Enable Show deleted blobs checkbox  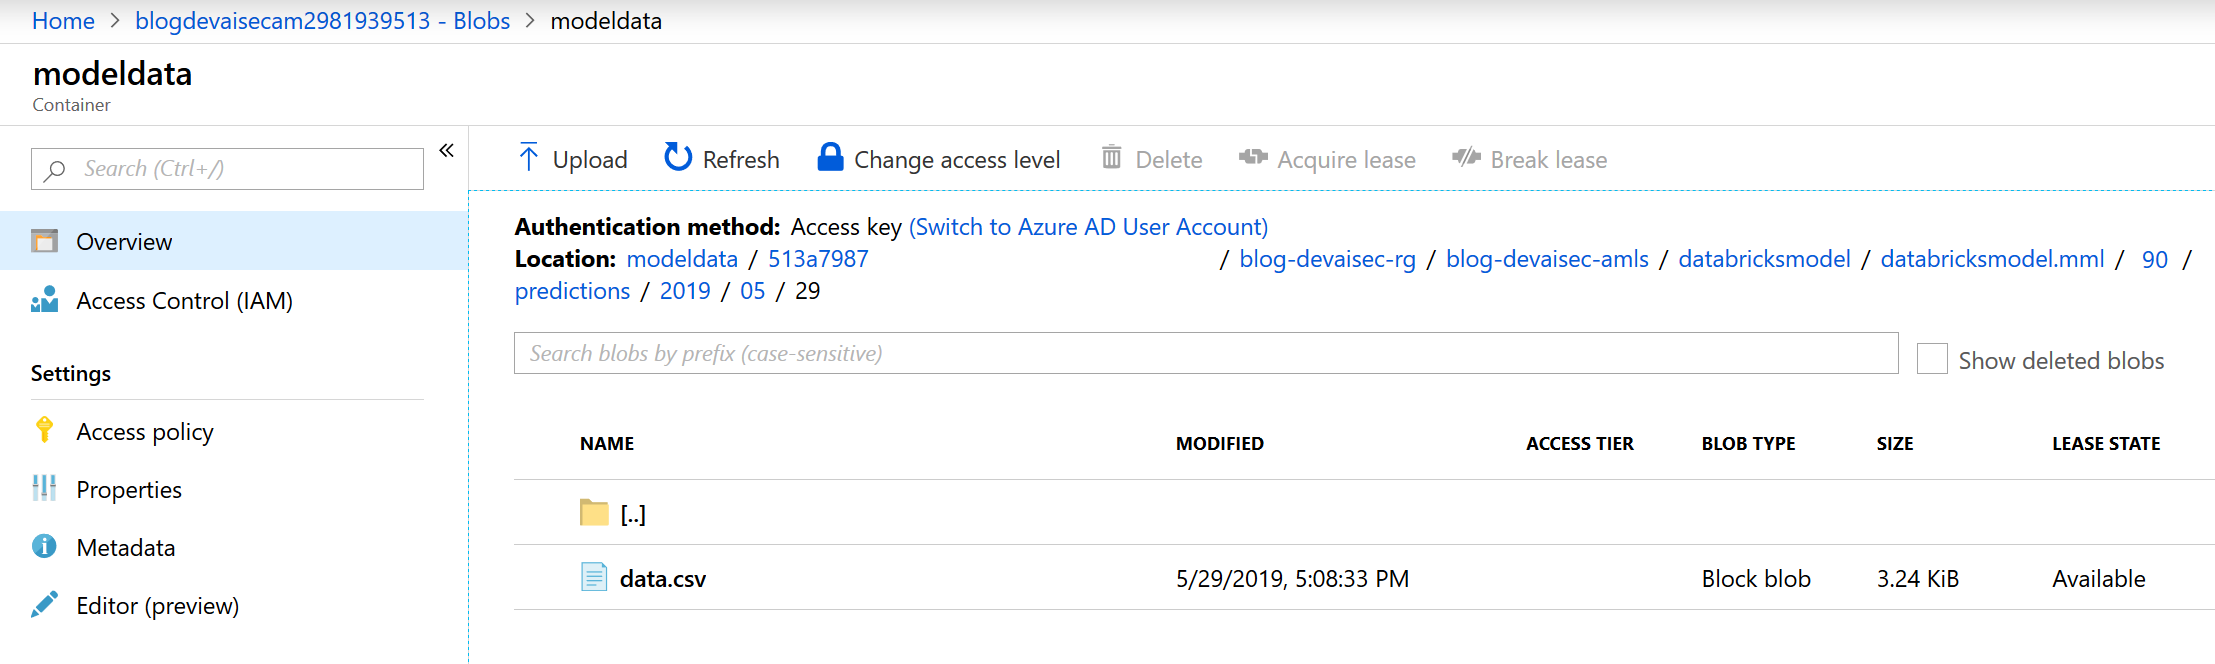(x=1932, y=359)
